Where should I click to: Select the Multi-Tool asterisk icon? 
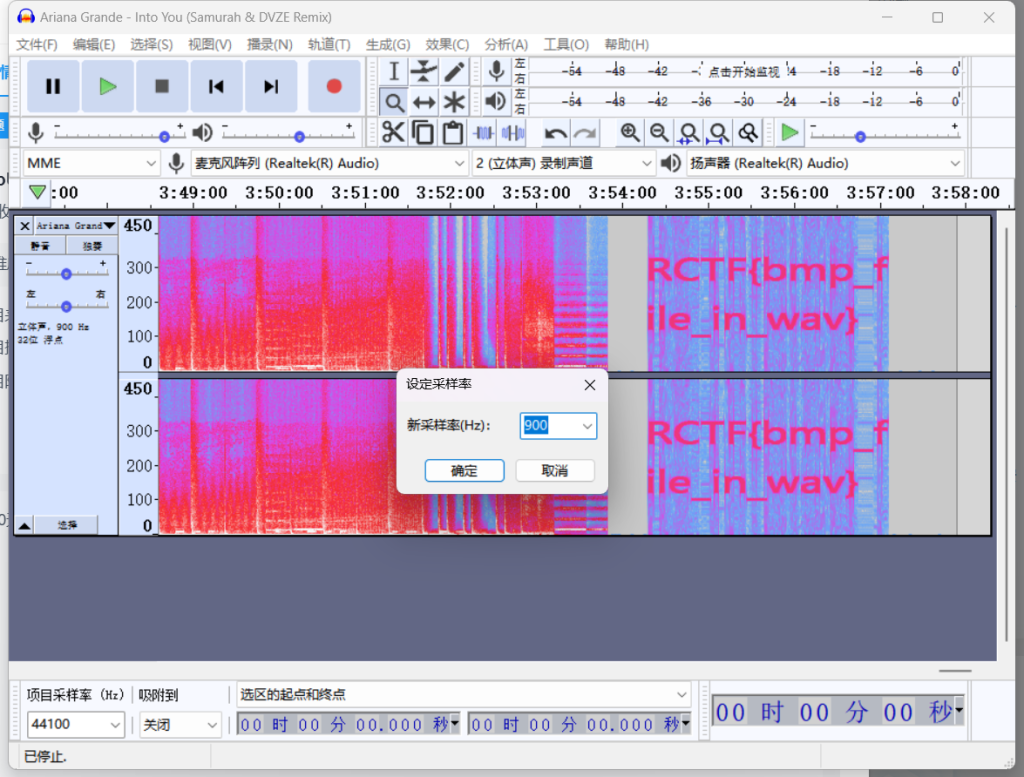[455, 102]
